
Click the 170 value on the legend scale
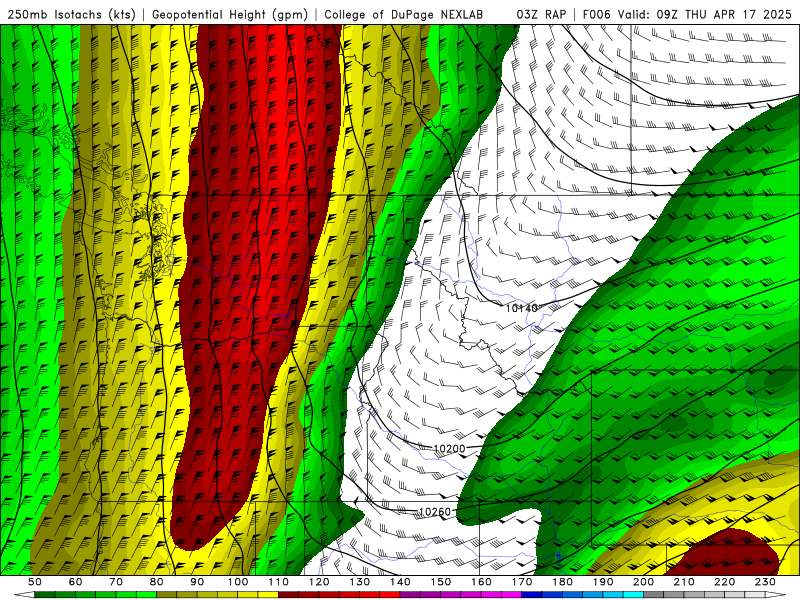(x=522, y=582)
